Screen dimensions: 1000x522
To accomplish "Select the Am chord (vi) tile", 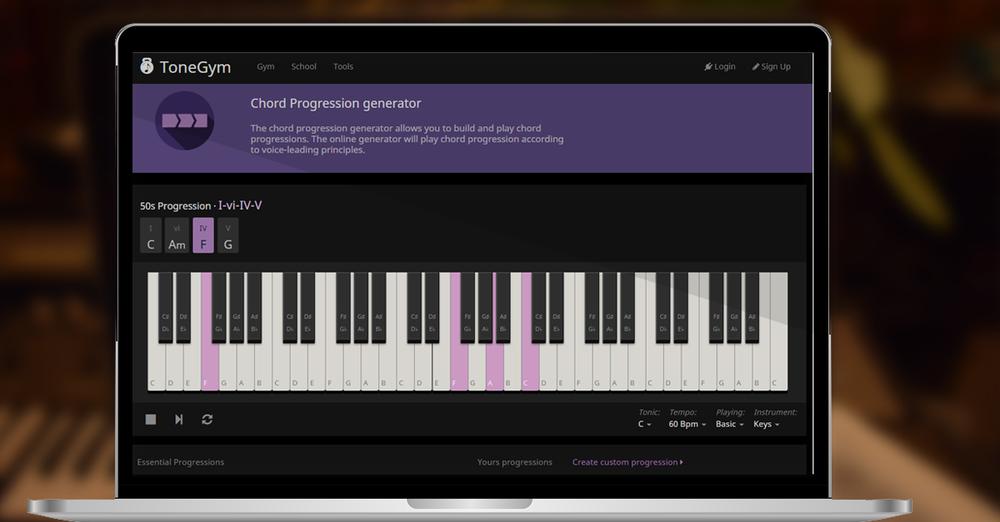I will 177,237.
